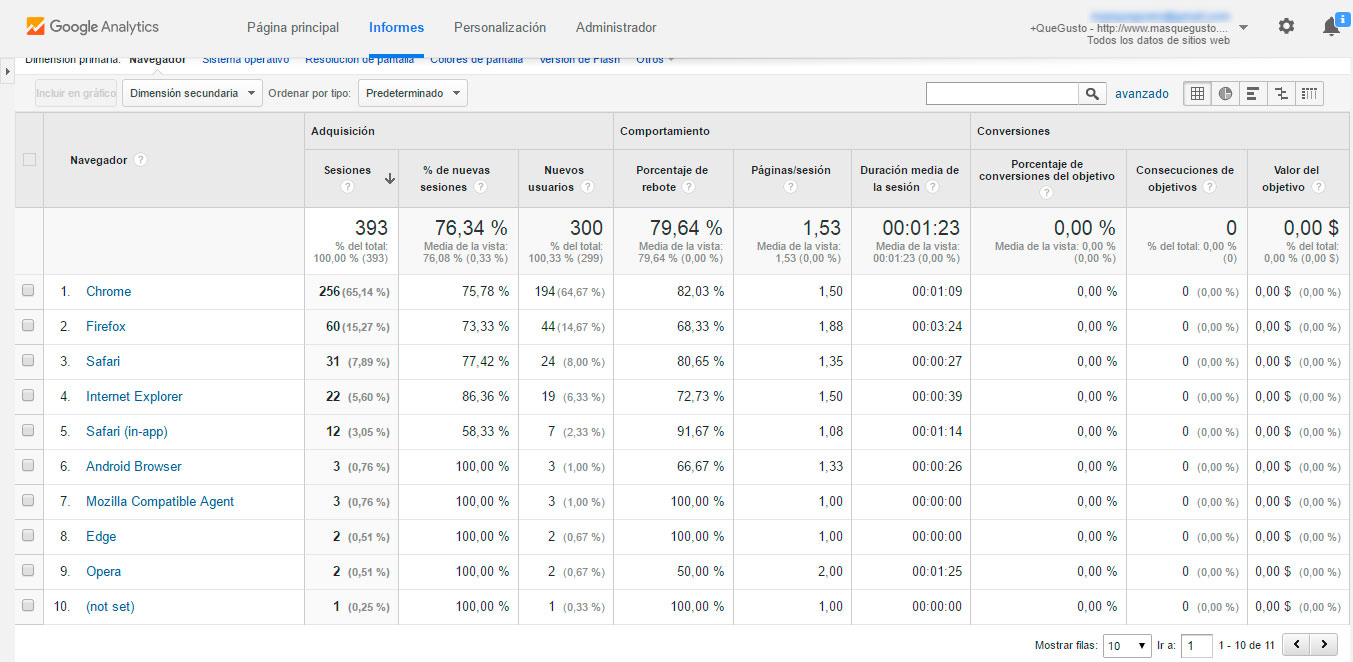The width and height of the screenshot is (1353, 662).
Task: Check the Mozilla Compatible Agent row checkbox
Action: click(28, 501)
